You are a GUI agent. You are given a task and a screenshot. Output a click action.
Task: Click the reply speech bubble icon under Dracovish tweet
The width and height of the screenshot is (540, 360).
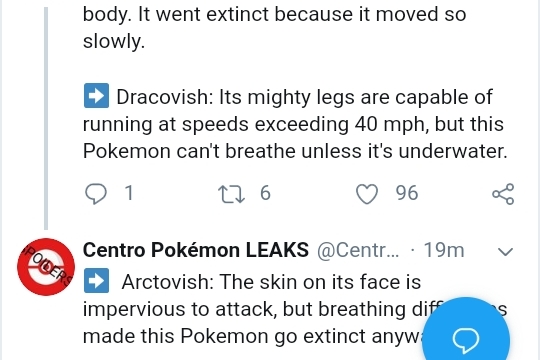coord(95,194)
